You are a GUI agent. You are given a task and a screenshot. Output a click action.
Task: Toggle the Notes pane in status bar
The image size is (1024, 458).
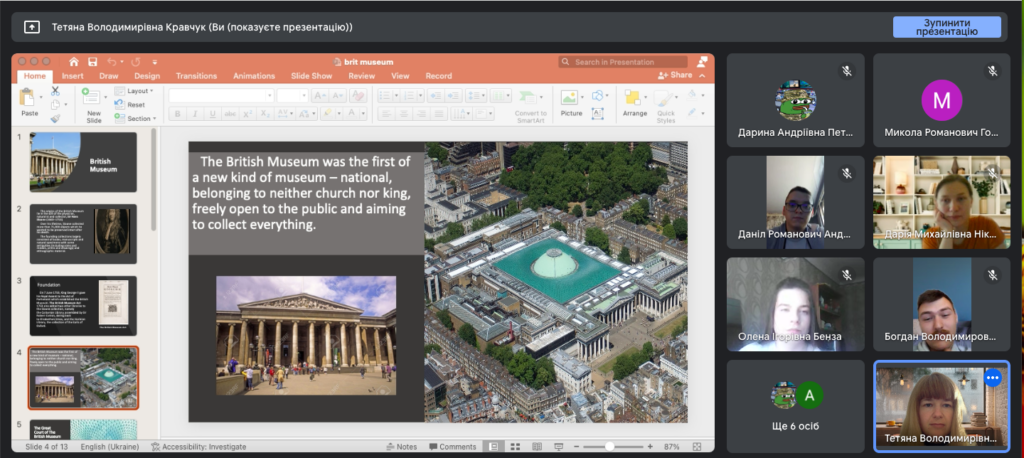click(402, 446)
